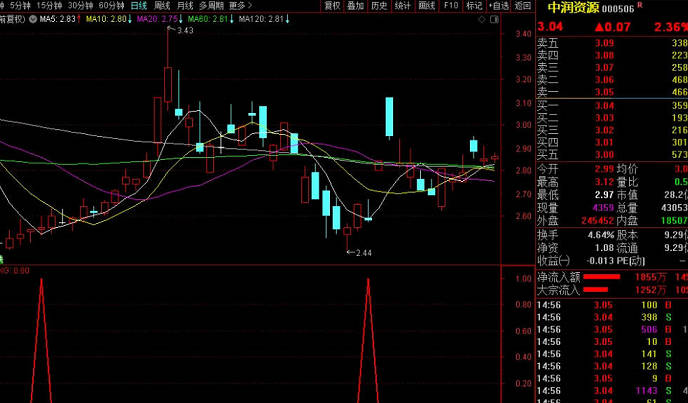This screenshot has height=403, width=688.
Task: Click the stock code 000506
Action: pyautogui.click(x=618, y=9)
